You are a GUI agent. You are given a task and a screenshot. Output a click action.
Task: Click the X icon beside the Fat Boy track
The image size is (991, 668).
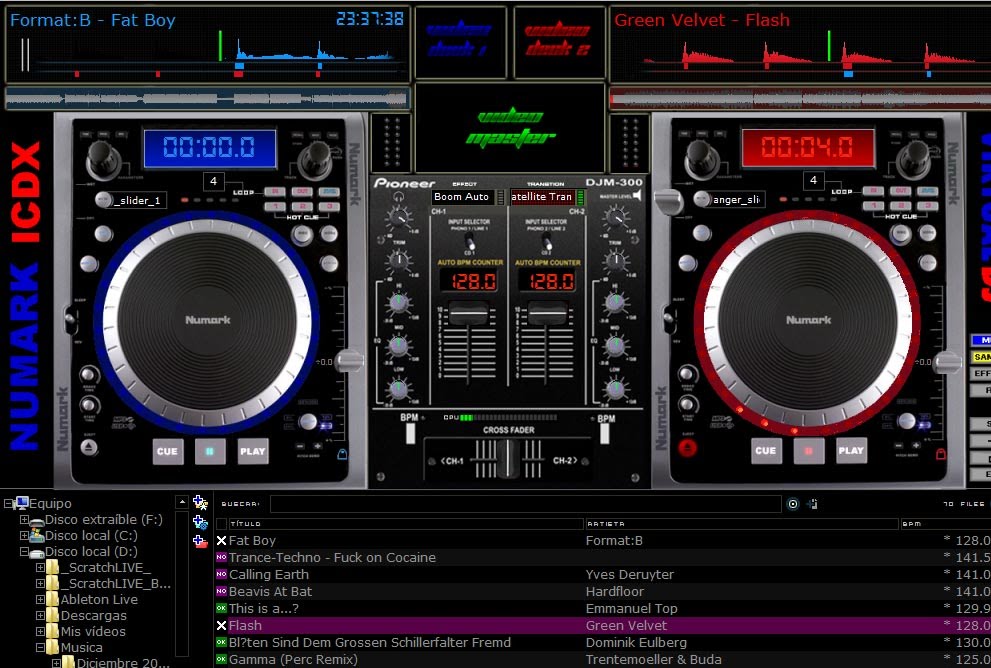[221, 541]
